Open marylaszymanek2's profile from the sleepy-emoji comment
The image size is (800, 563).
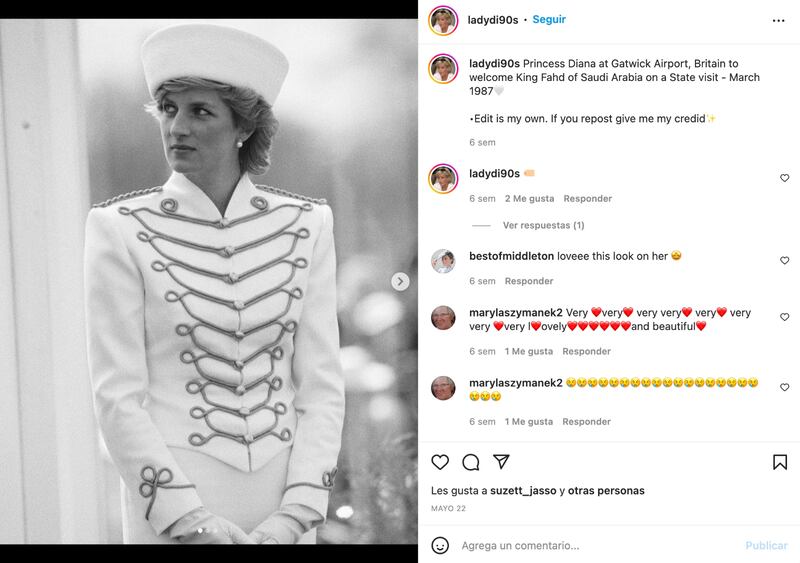[x=515, y=383]
